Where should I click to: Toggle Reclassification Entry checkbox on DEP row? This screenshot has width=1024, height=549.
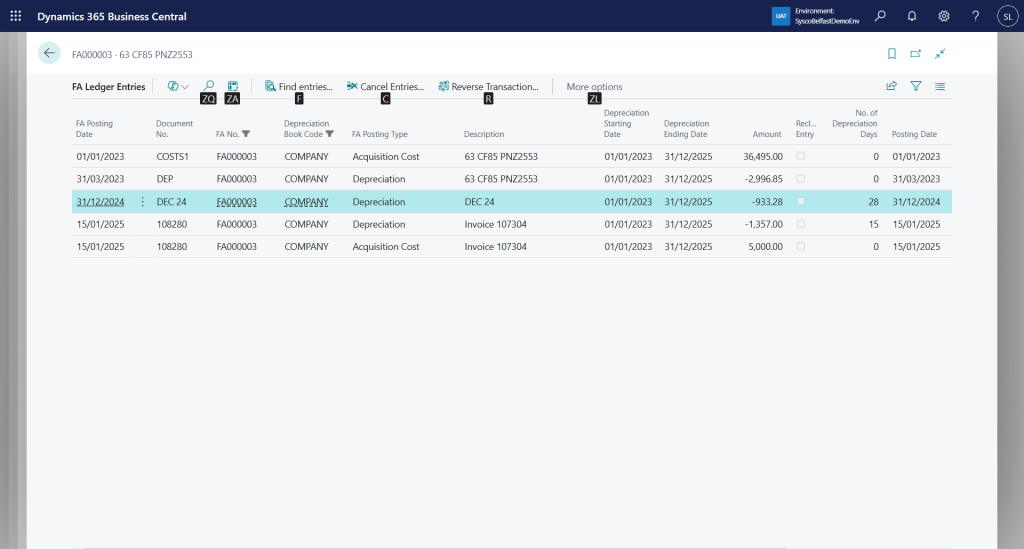(x=800, y=179)
